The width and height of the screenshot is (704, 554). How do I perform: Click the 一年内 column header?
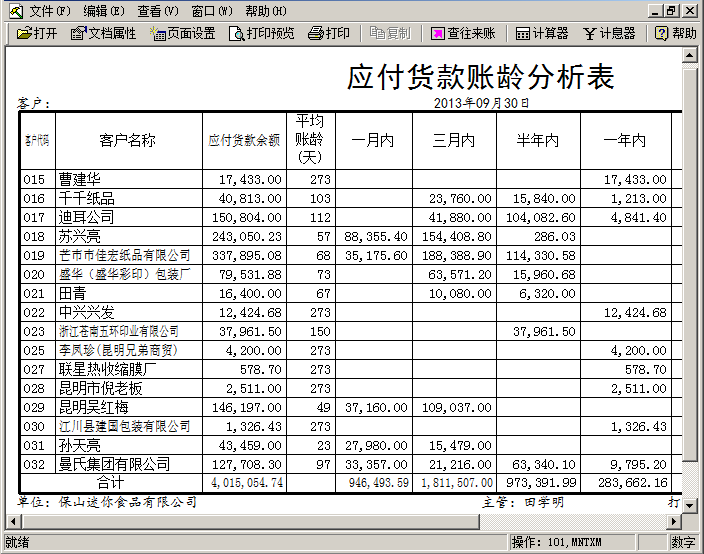coord(625,141)
